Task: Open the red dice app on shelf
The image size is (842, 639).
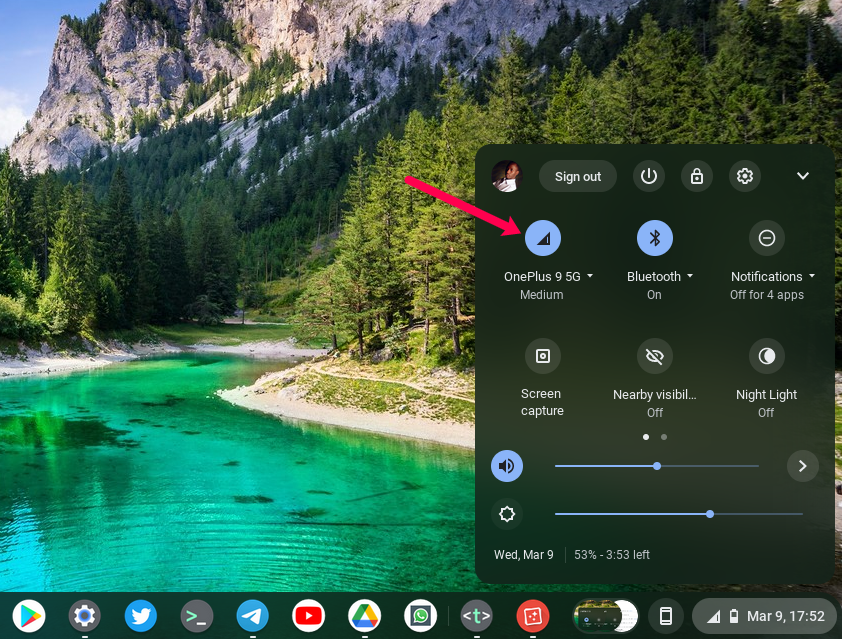Action: [532, 616]
